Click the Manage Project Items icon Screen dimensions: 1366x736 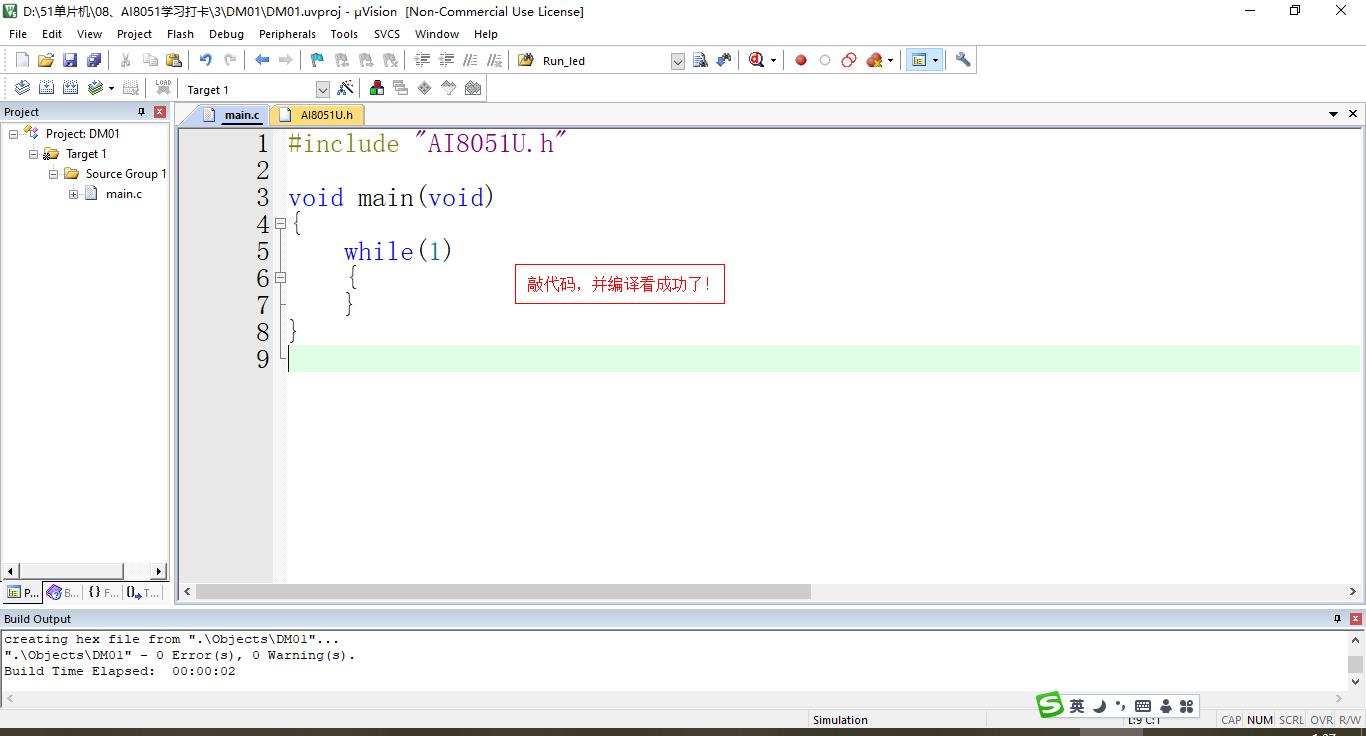[377, 88]
